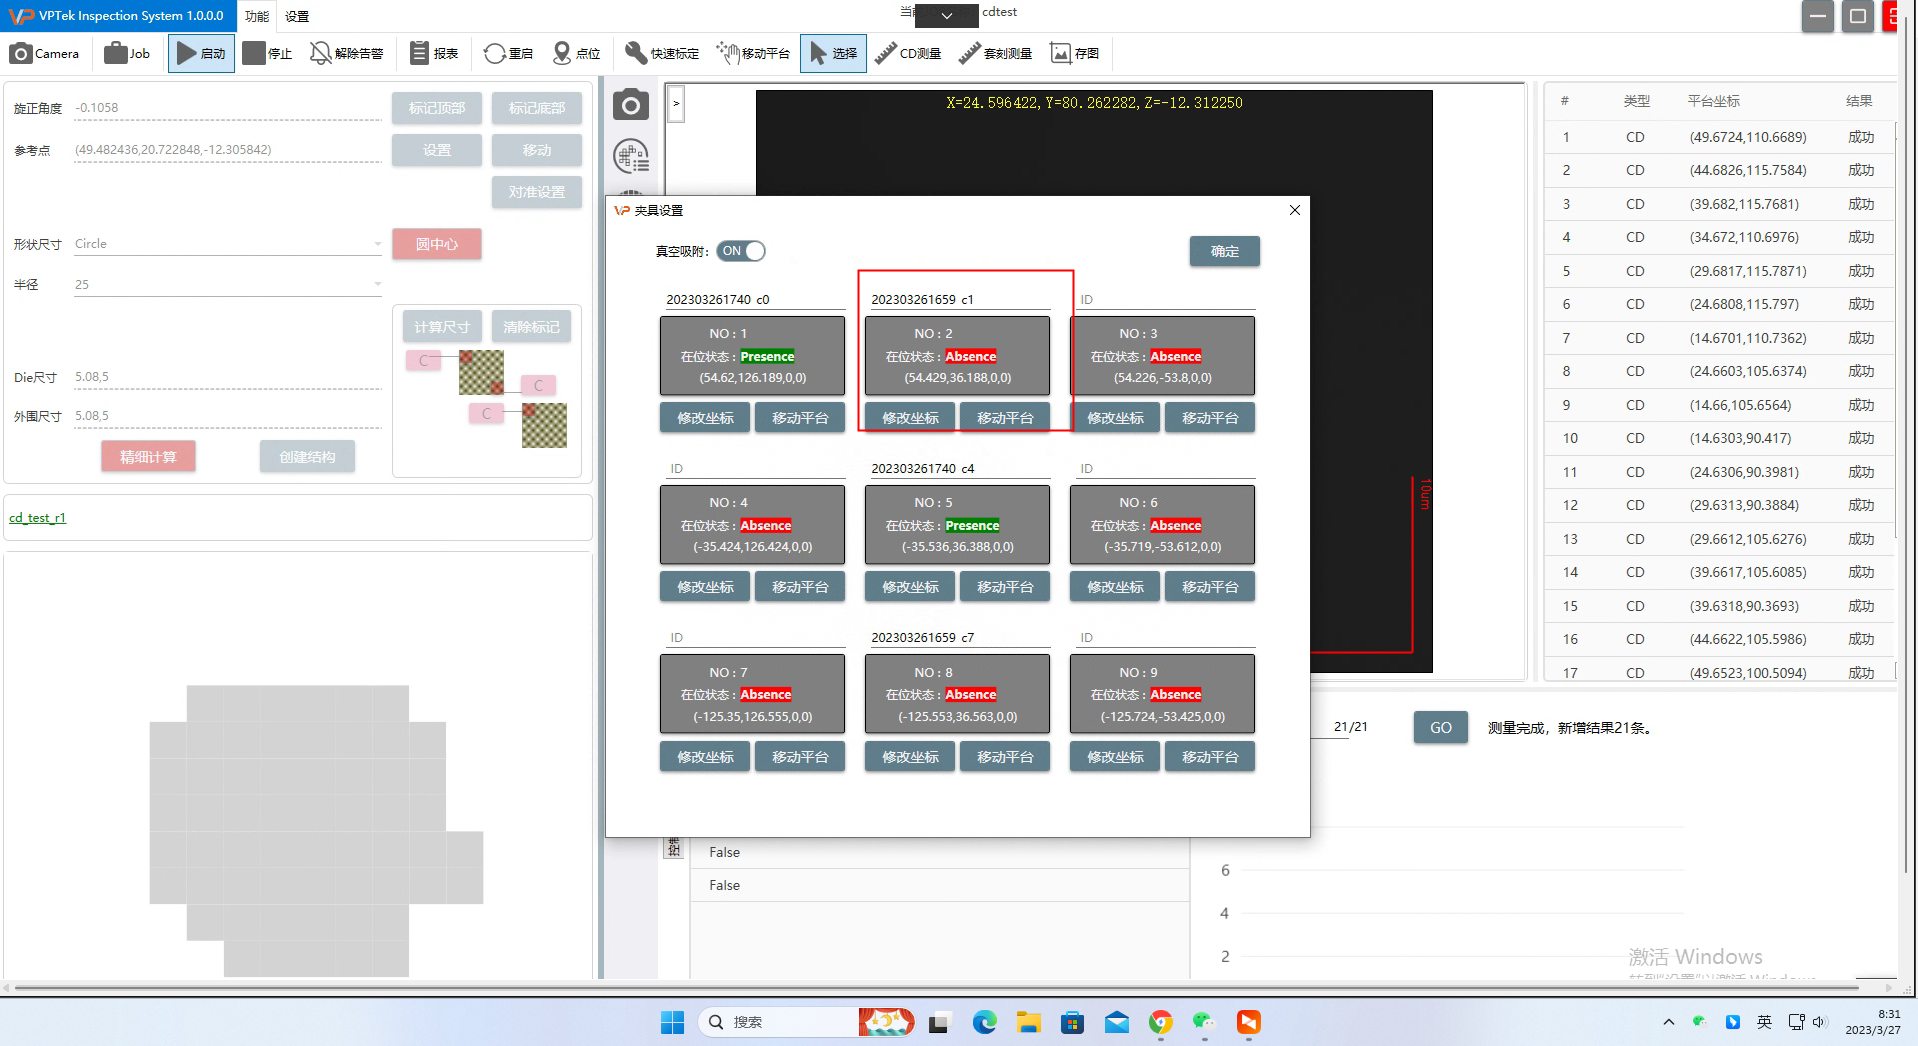Switch to the 功能 tab
The image size is (1918, 1046).
point(257,16)
